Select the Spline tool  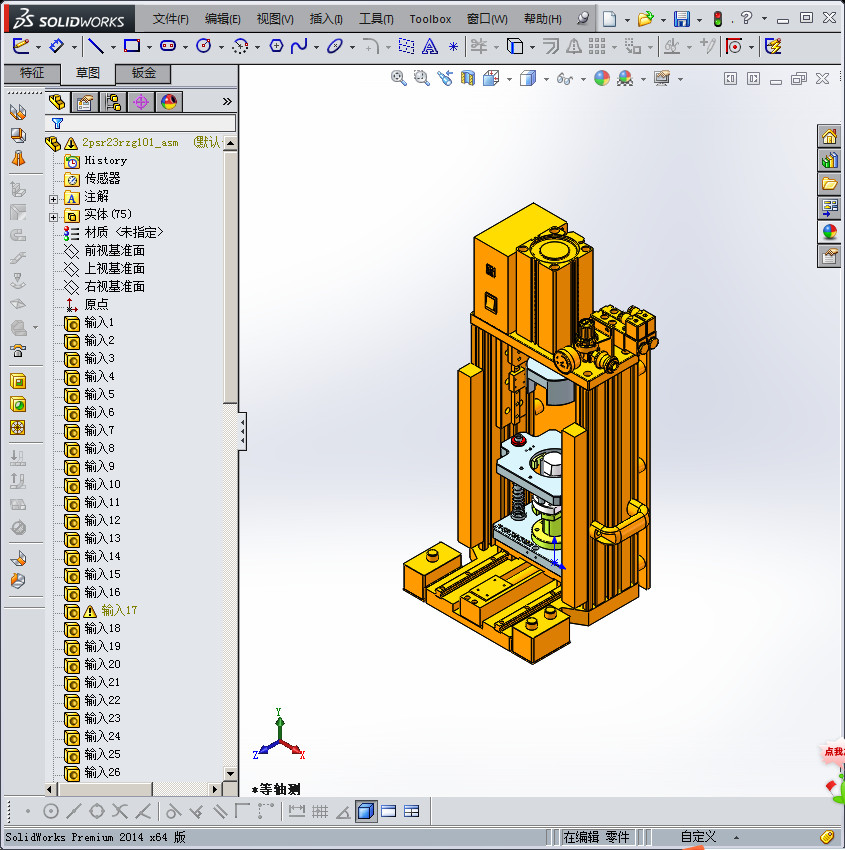tap(299, 46)
